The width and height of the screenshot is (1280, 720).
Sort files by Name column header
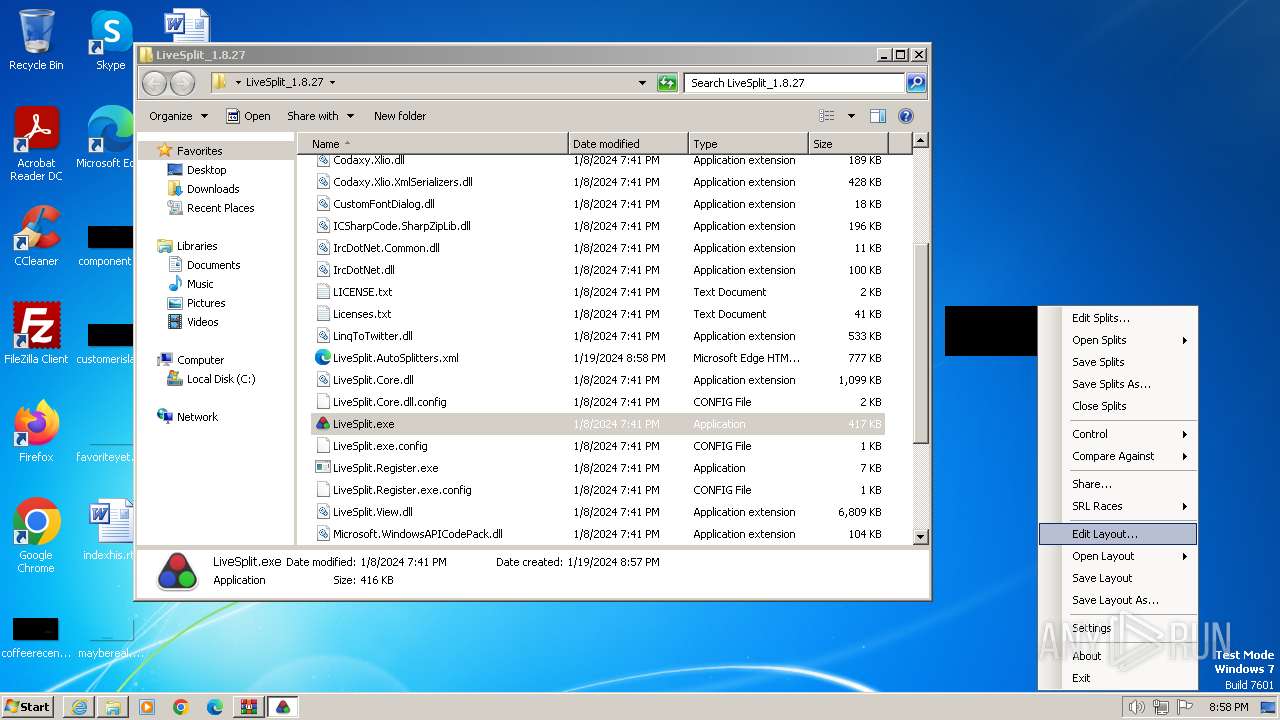433,144
